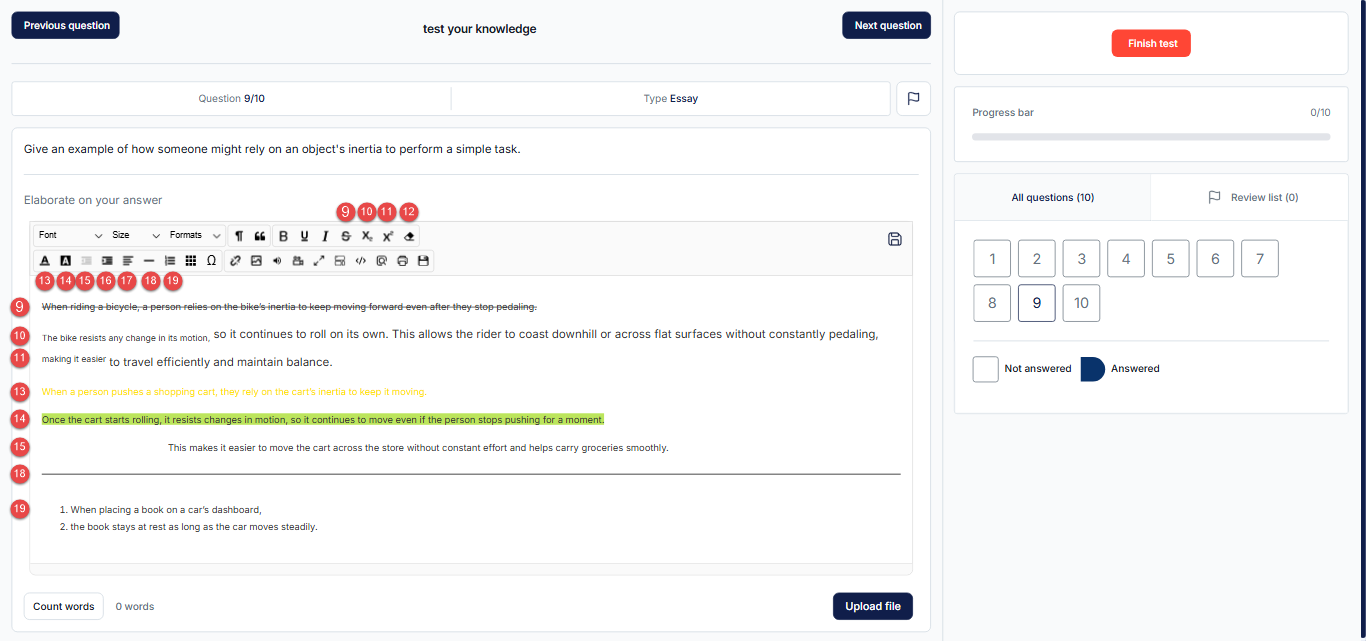
Task: Select the All questions tab
Action: (1052, 197)
